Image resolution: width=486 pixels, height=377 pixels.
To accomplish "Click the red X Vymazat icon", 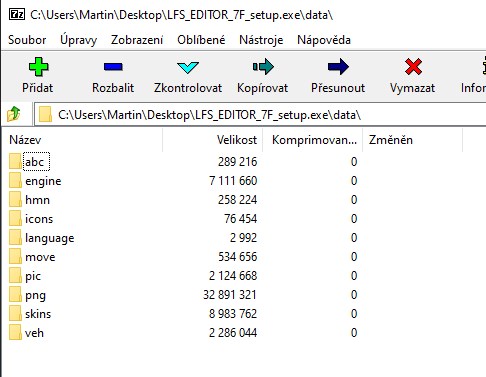I will (x=413, y=67).
